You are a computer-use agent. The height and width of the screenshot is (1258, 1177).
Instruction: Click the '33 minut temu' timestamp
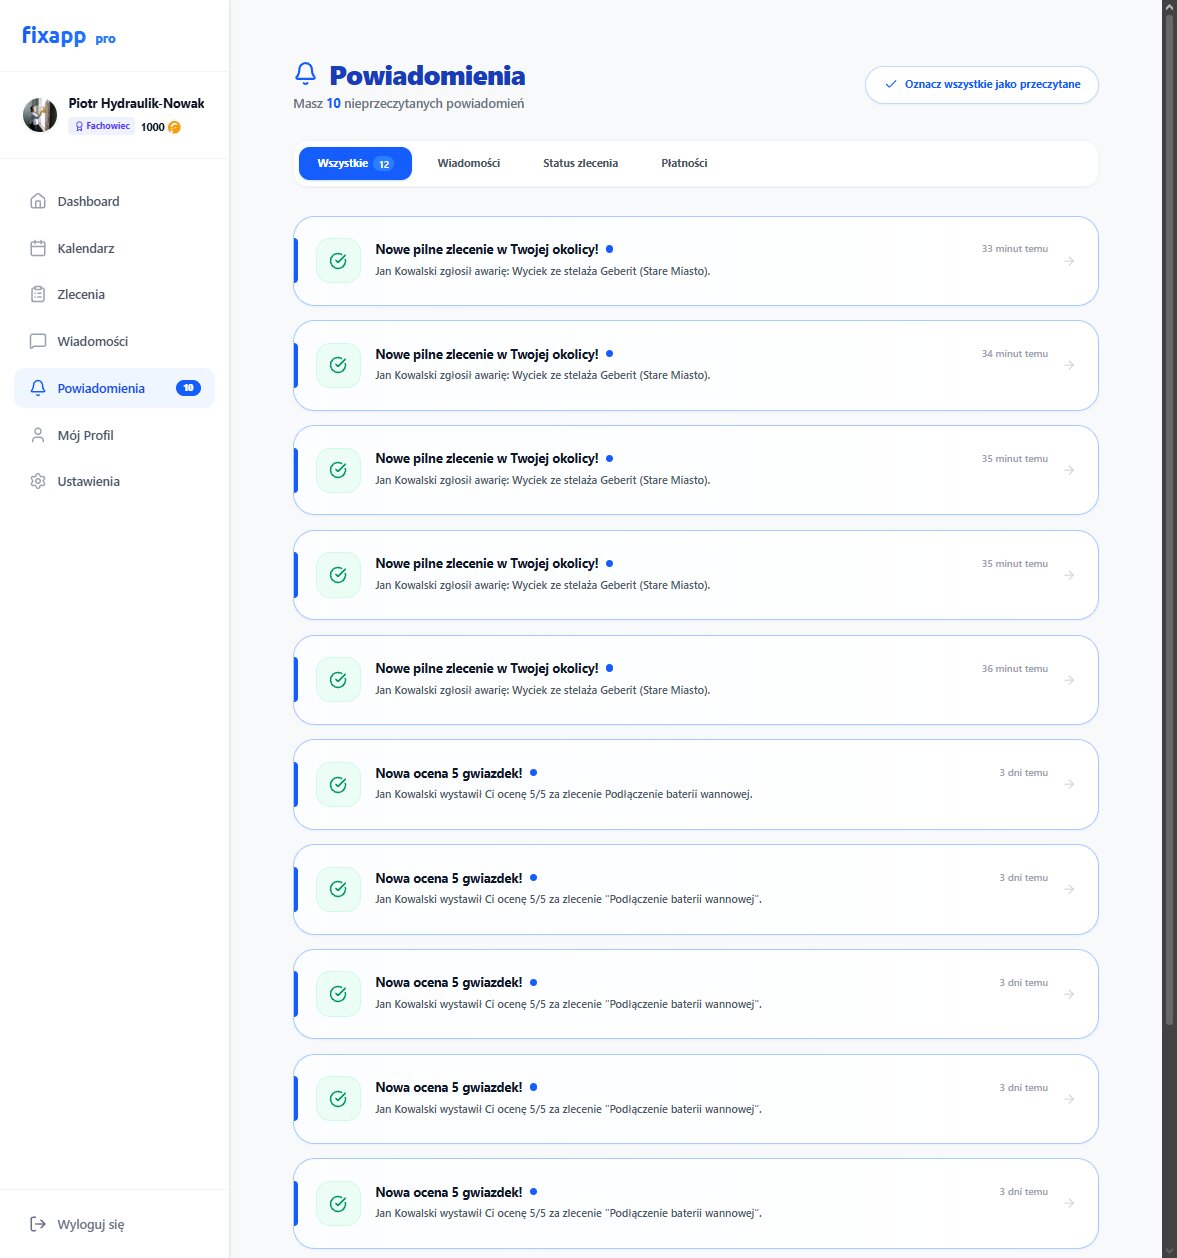[x=1014, y=249]
